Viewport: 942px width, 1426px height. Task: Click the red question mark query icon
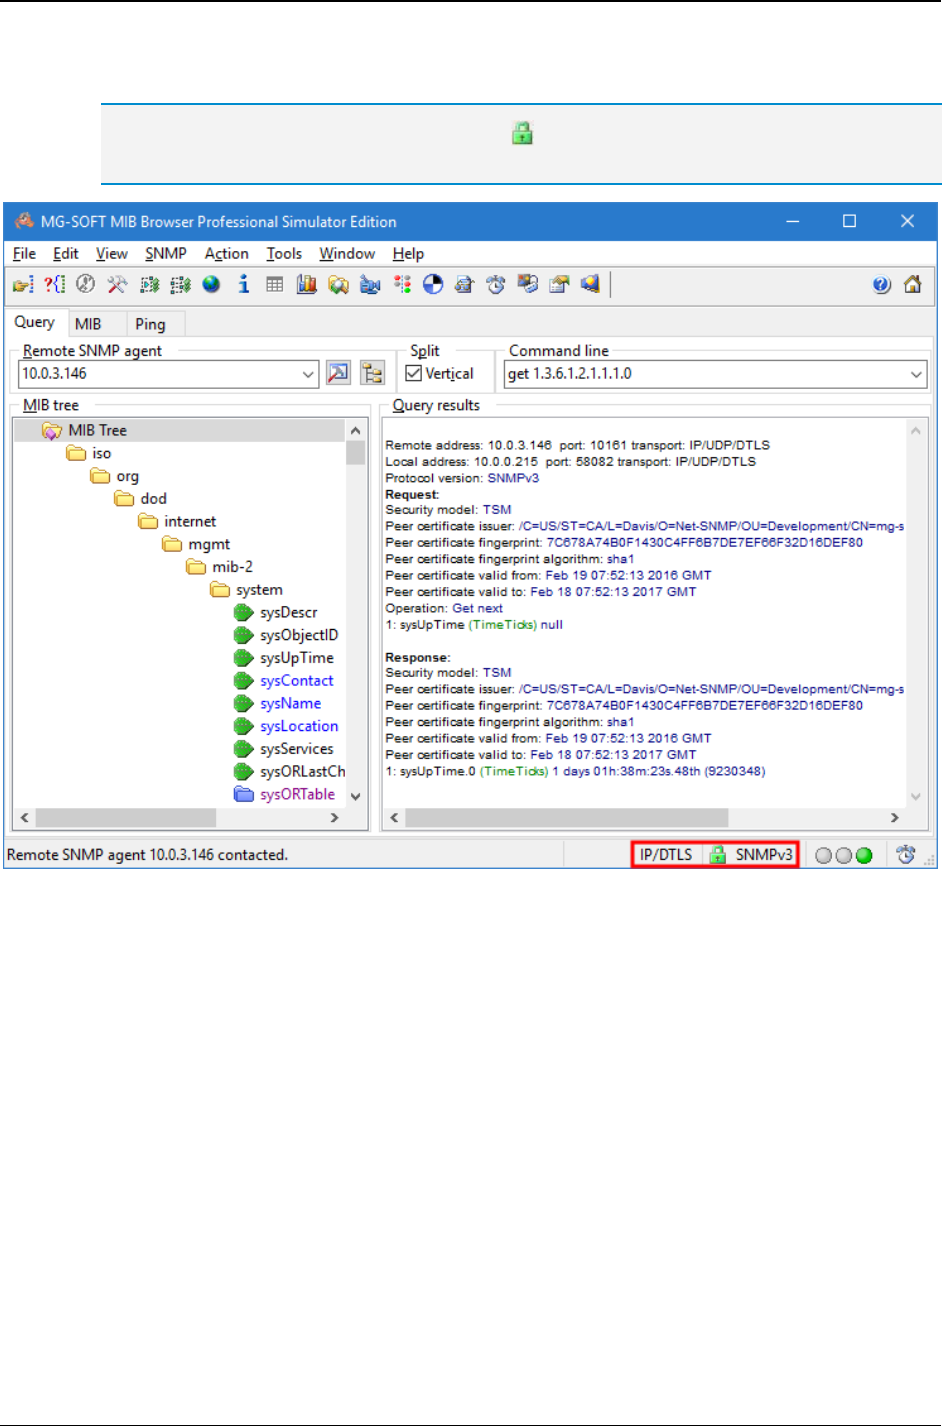[54, 285]
